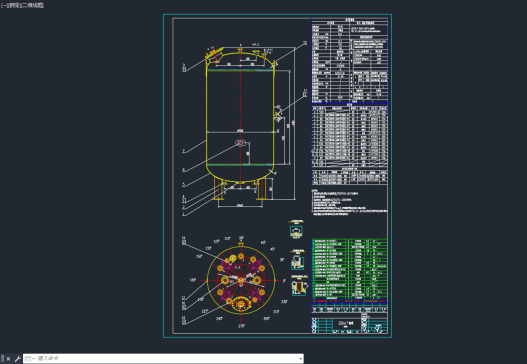Open command line customize wrench menu
This screenshot has height=364, width=527.
[17, 359]
